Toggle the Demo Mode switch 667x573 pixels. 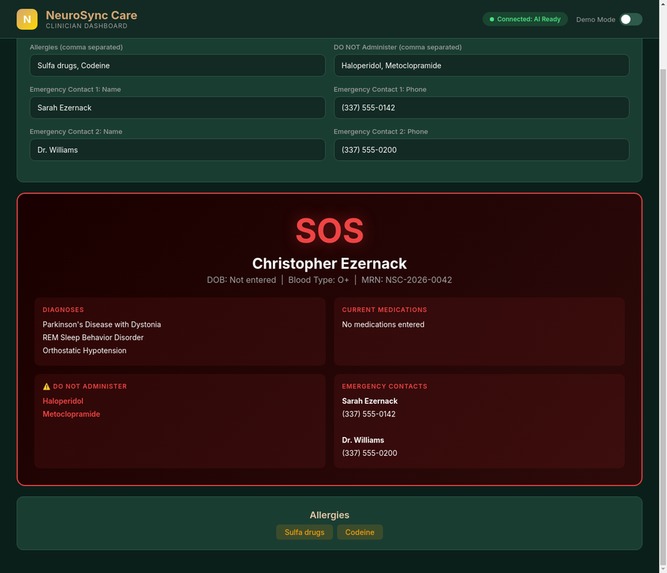631,19
